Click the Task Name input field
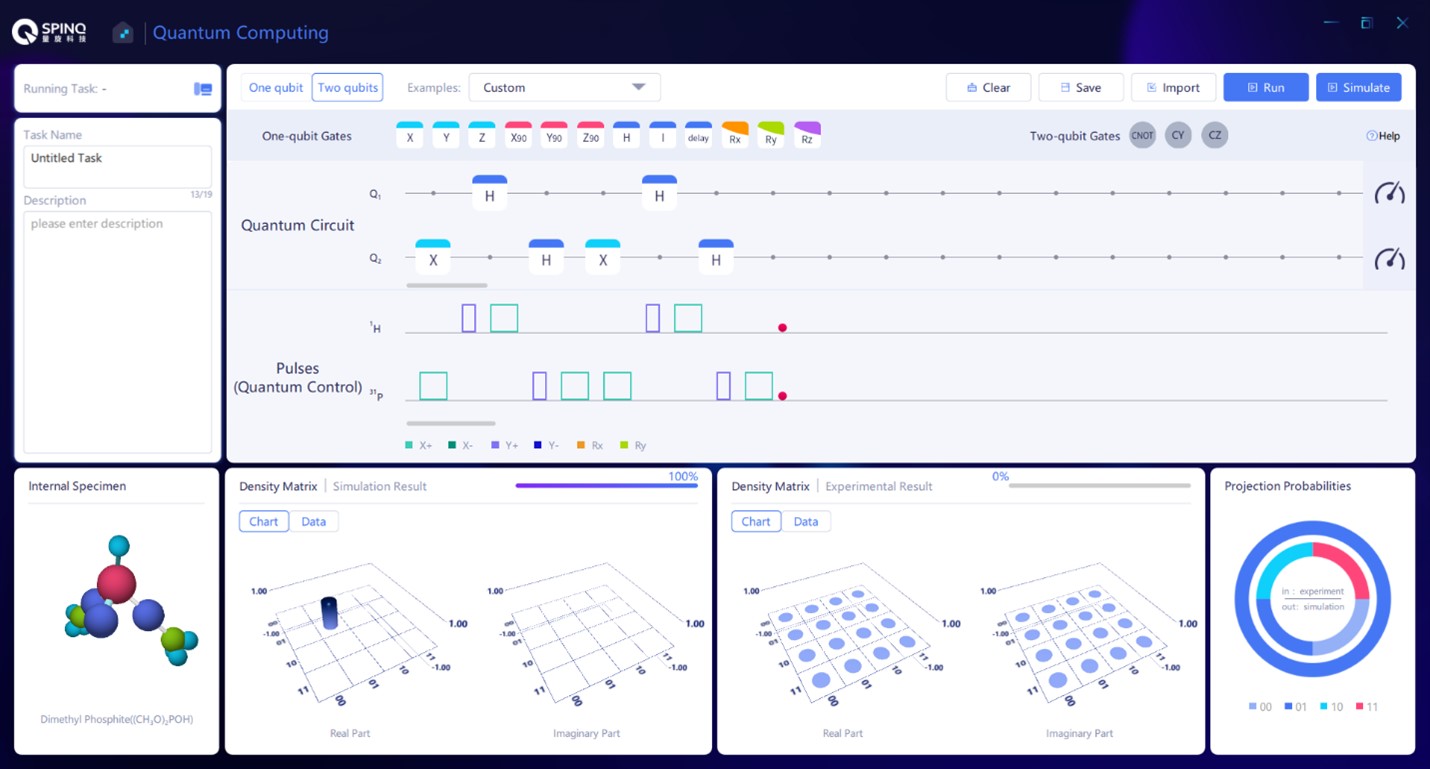This screenshot has width=1430, height=769. (118, 166)
